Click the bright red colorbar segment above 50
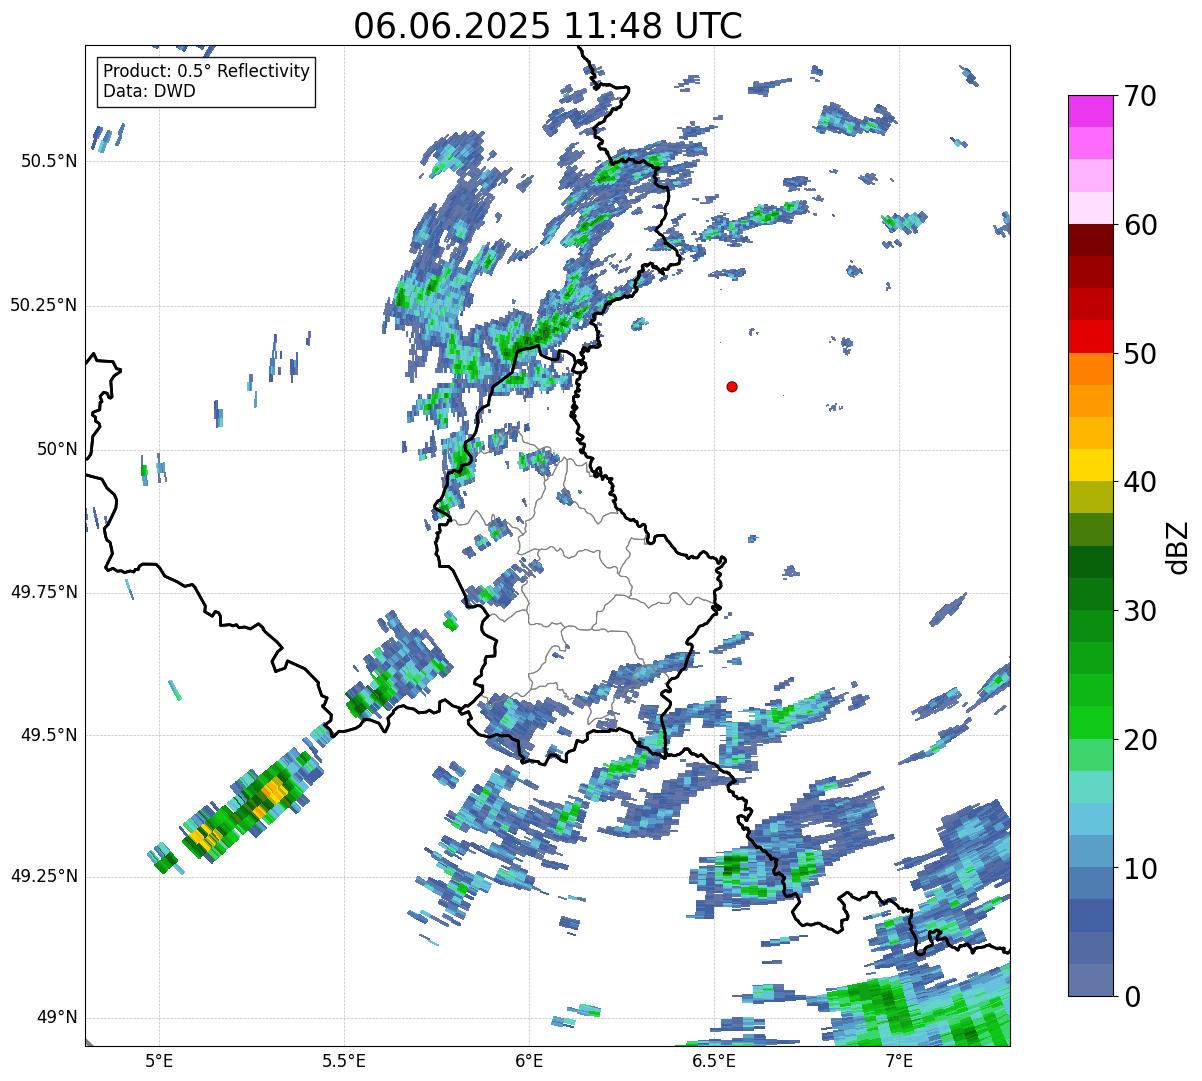 tap(1091, 336)
